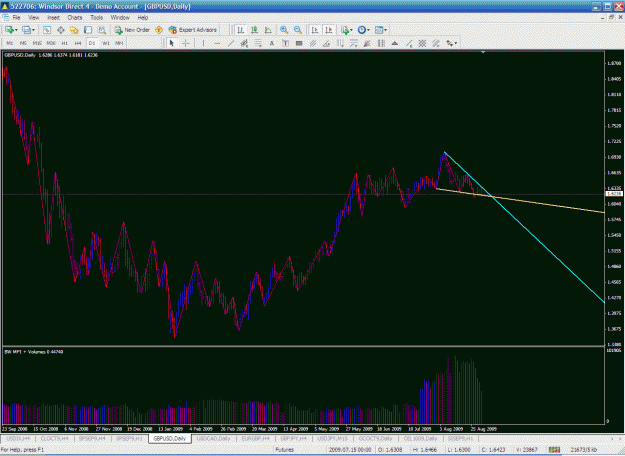Switch to the CLOCT9,H4 chart tab

[55, 438]
